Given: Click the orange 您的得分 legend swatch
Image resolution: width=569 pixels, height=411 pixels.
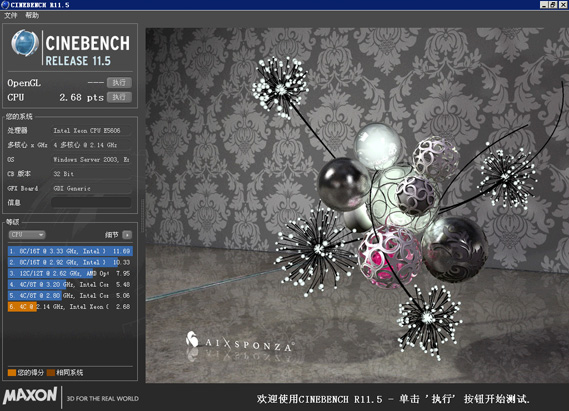Looking at the screenshot, I should [12, 373].
